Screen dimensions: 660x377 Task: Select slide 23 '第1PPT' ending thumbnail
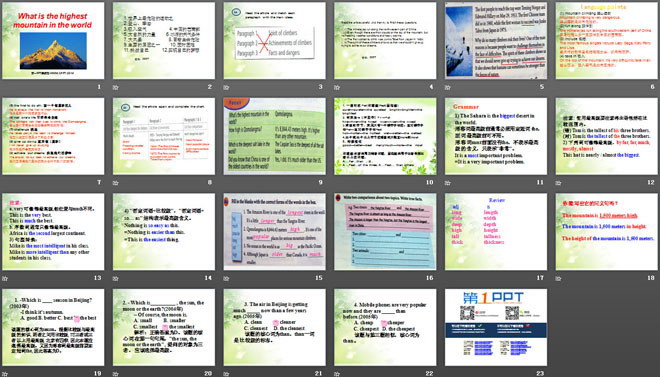pos(496,327)
